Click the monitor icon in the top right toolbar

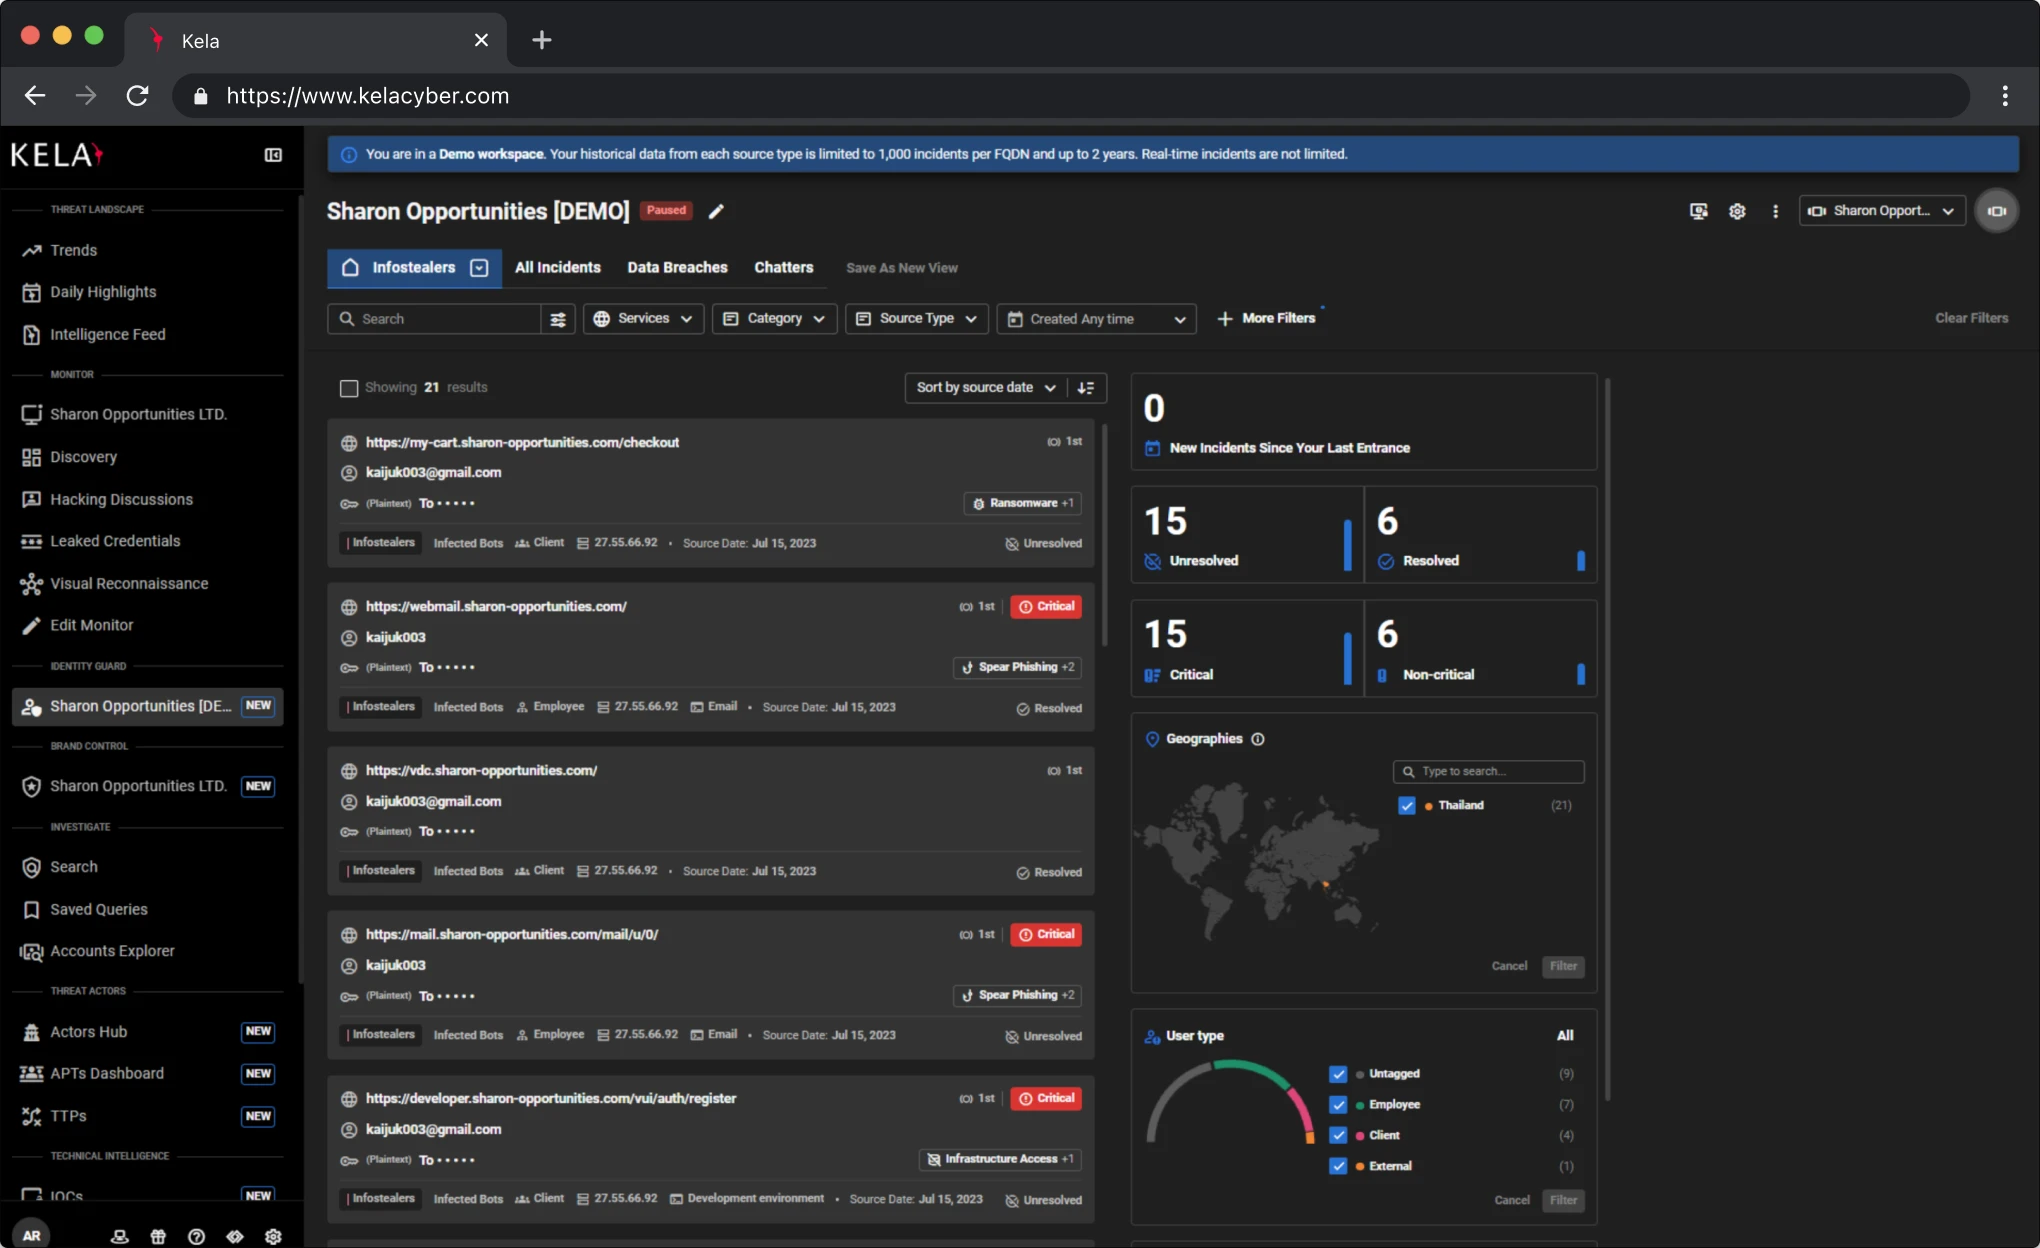click(x=1698, y=211)
